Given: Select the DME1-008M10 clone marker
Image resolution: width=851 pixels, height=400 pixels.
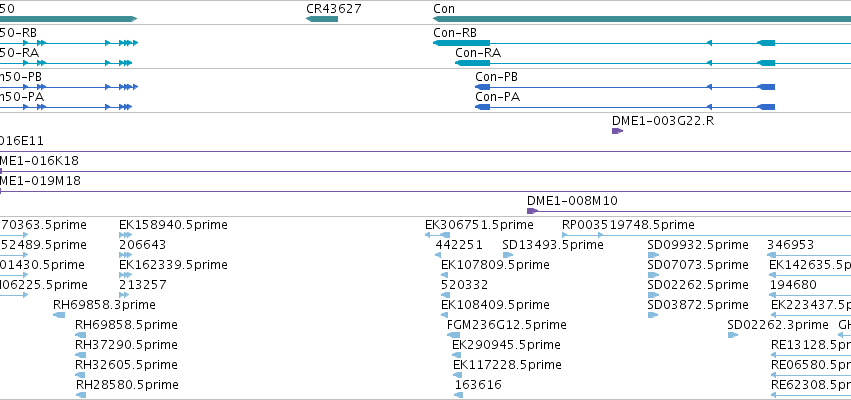Looking at the screenshot, I should (x=689, y=211).
